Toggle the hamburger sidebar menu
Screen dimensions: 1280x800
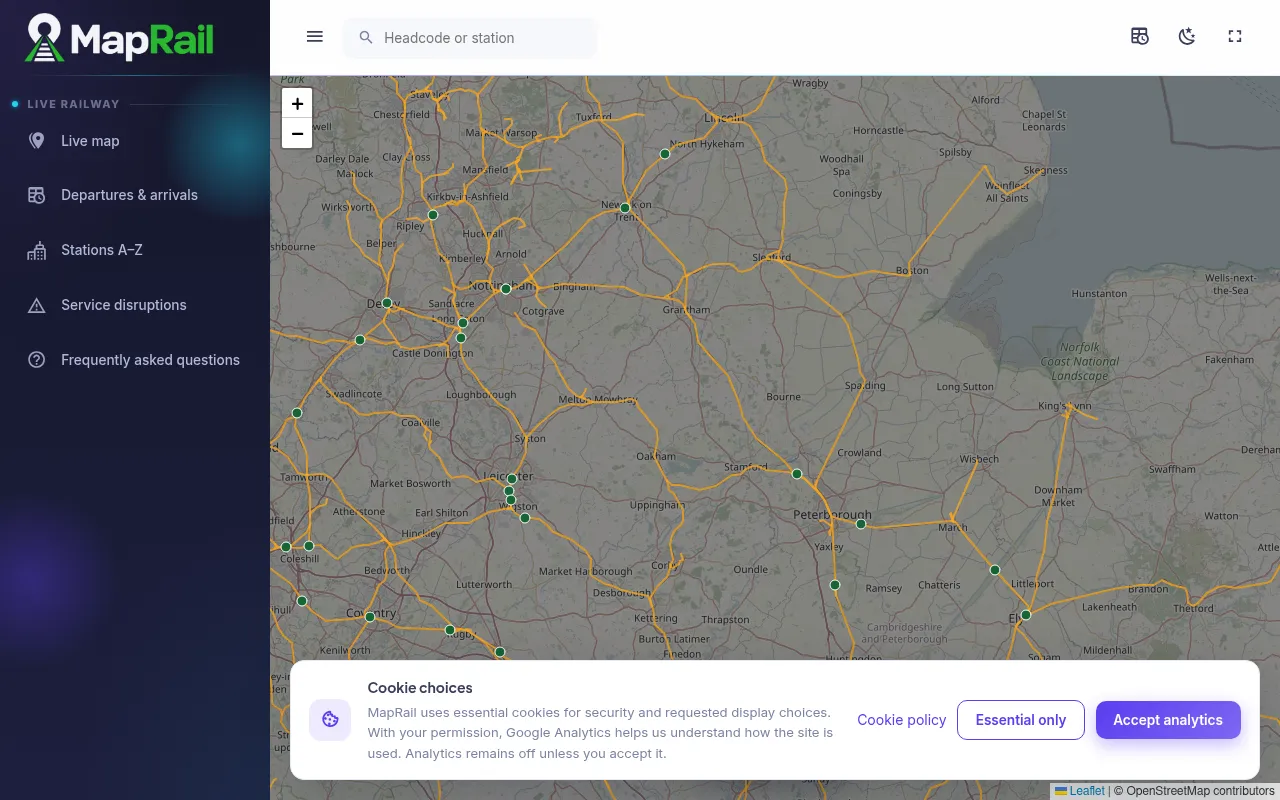(x=315, y=37)
